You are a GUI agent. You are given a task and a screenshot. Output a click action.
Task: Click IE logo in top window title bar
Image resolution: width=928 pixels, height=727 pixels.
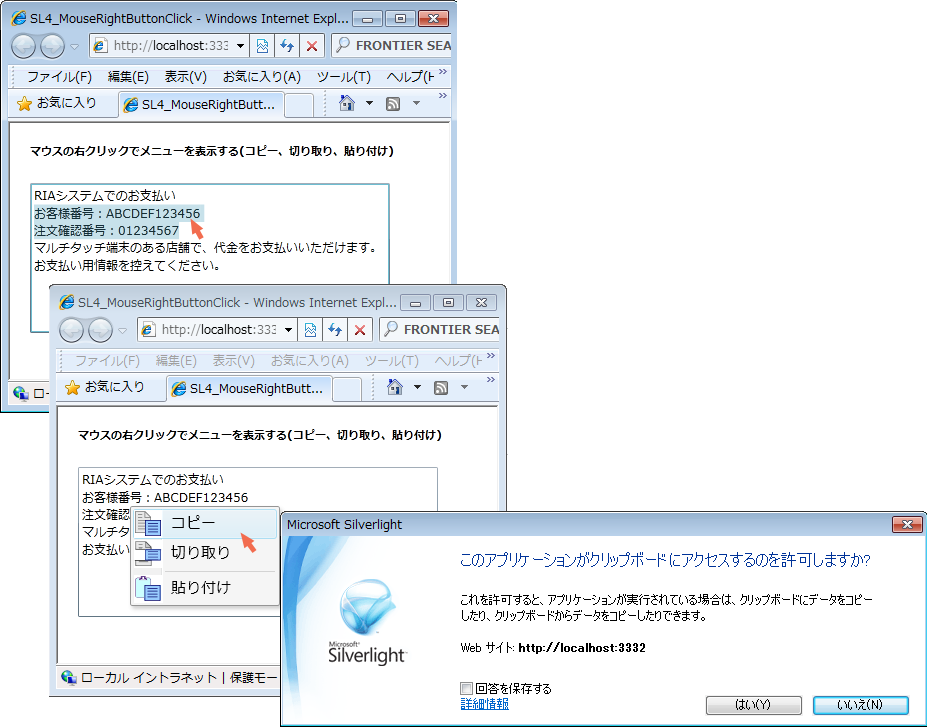19,18
